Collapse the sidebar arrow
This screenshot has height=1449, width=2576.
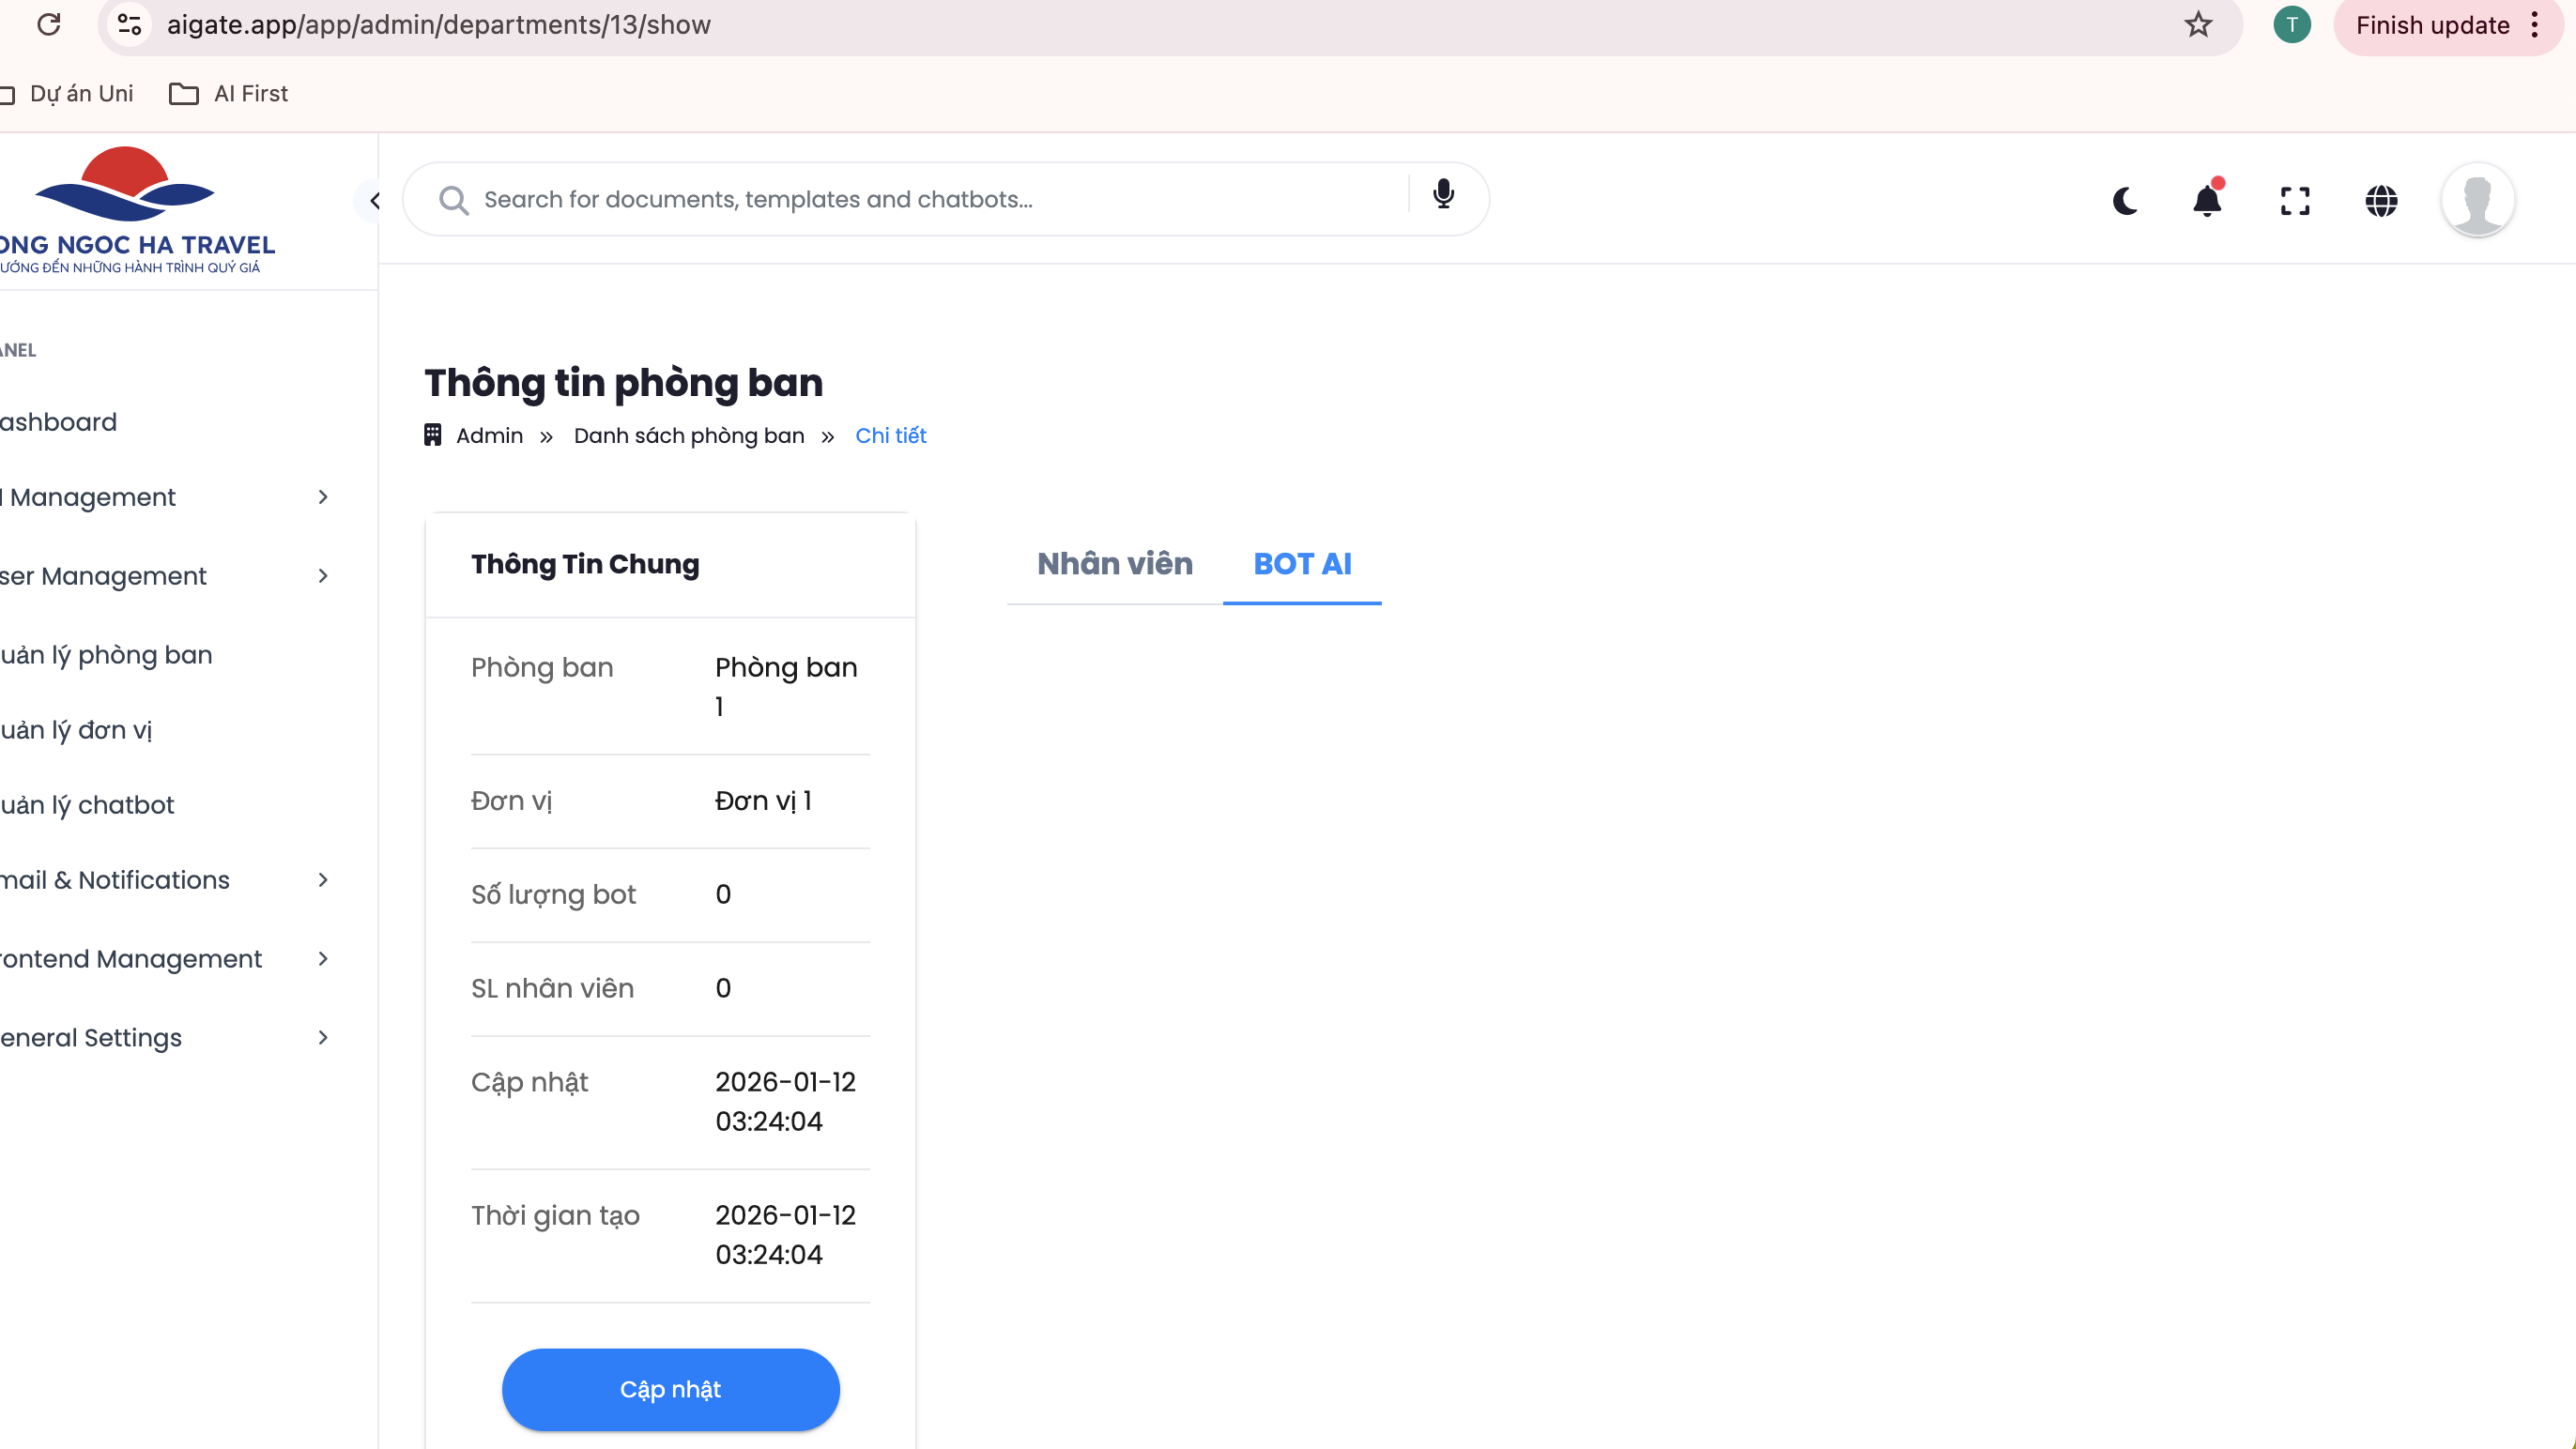pyautogui.click(x=374, y=201)
